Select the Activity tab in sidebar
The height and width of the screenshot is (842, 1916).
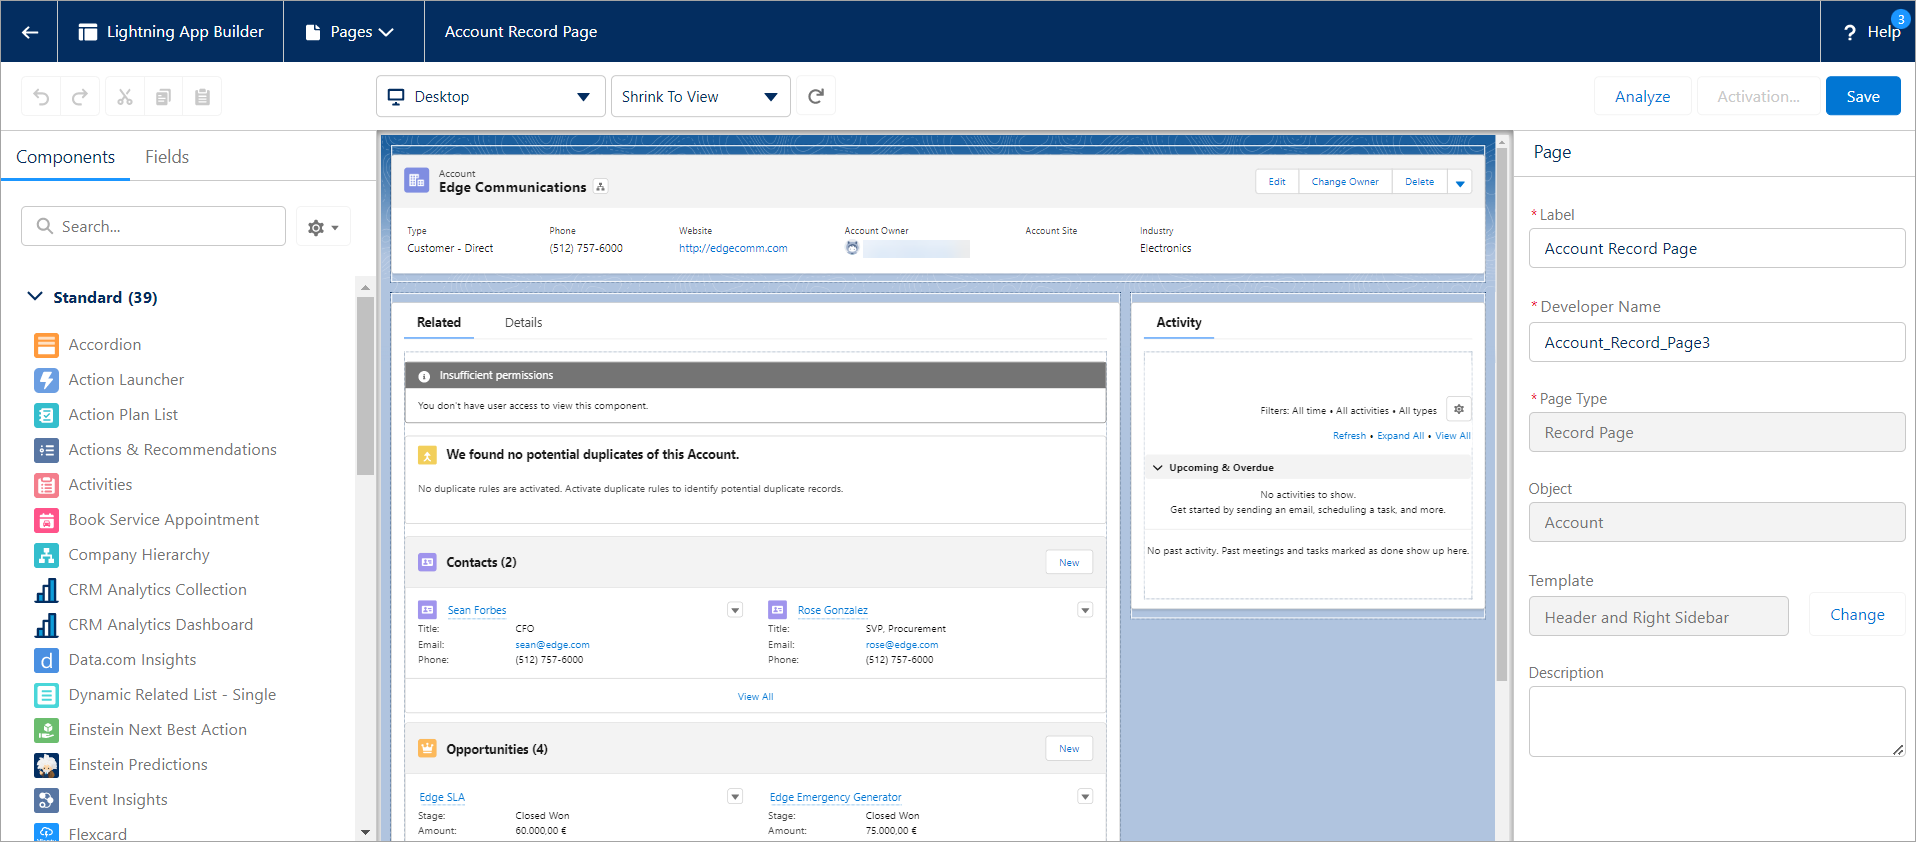click(1179, 322)
